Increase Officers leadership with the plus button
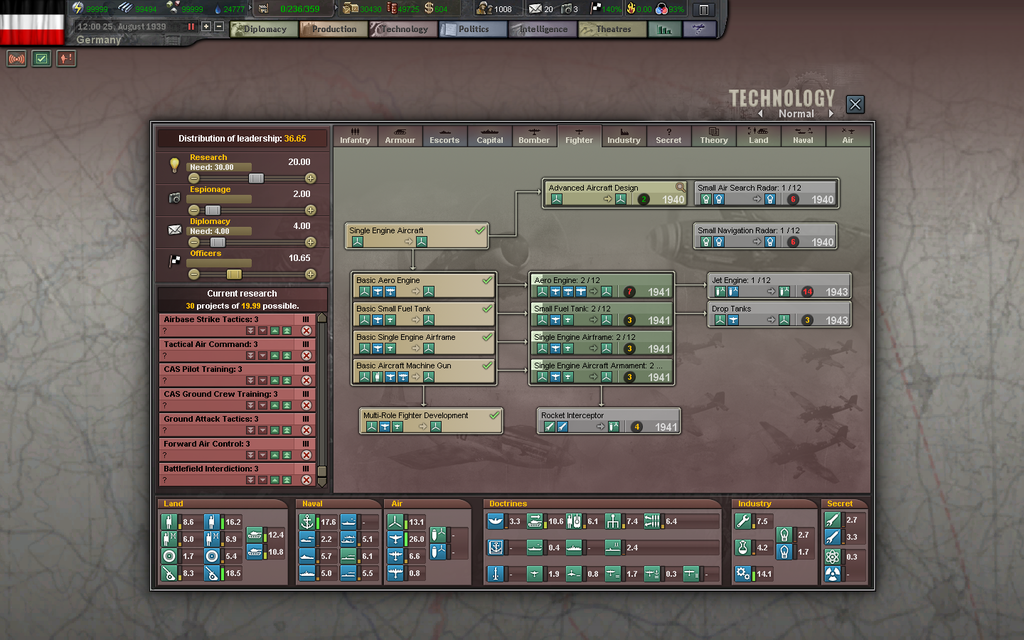 tap(310, 274)
